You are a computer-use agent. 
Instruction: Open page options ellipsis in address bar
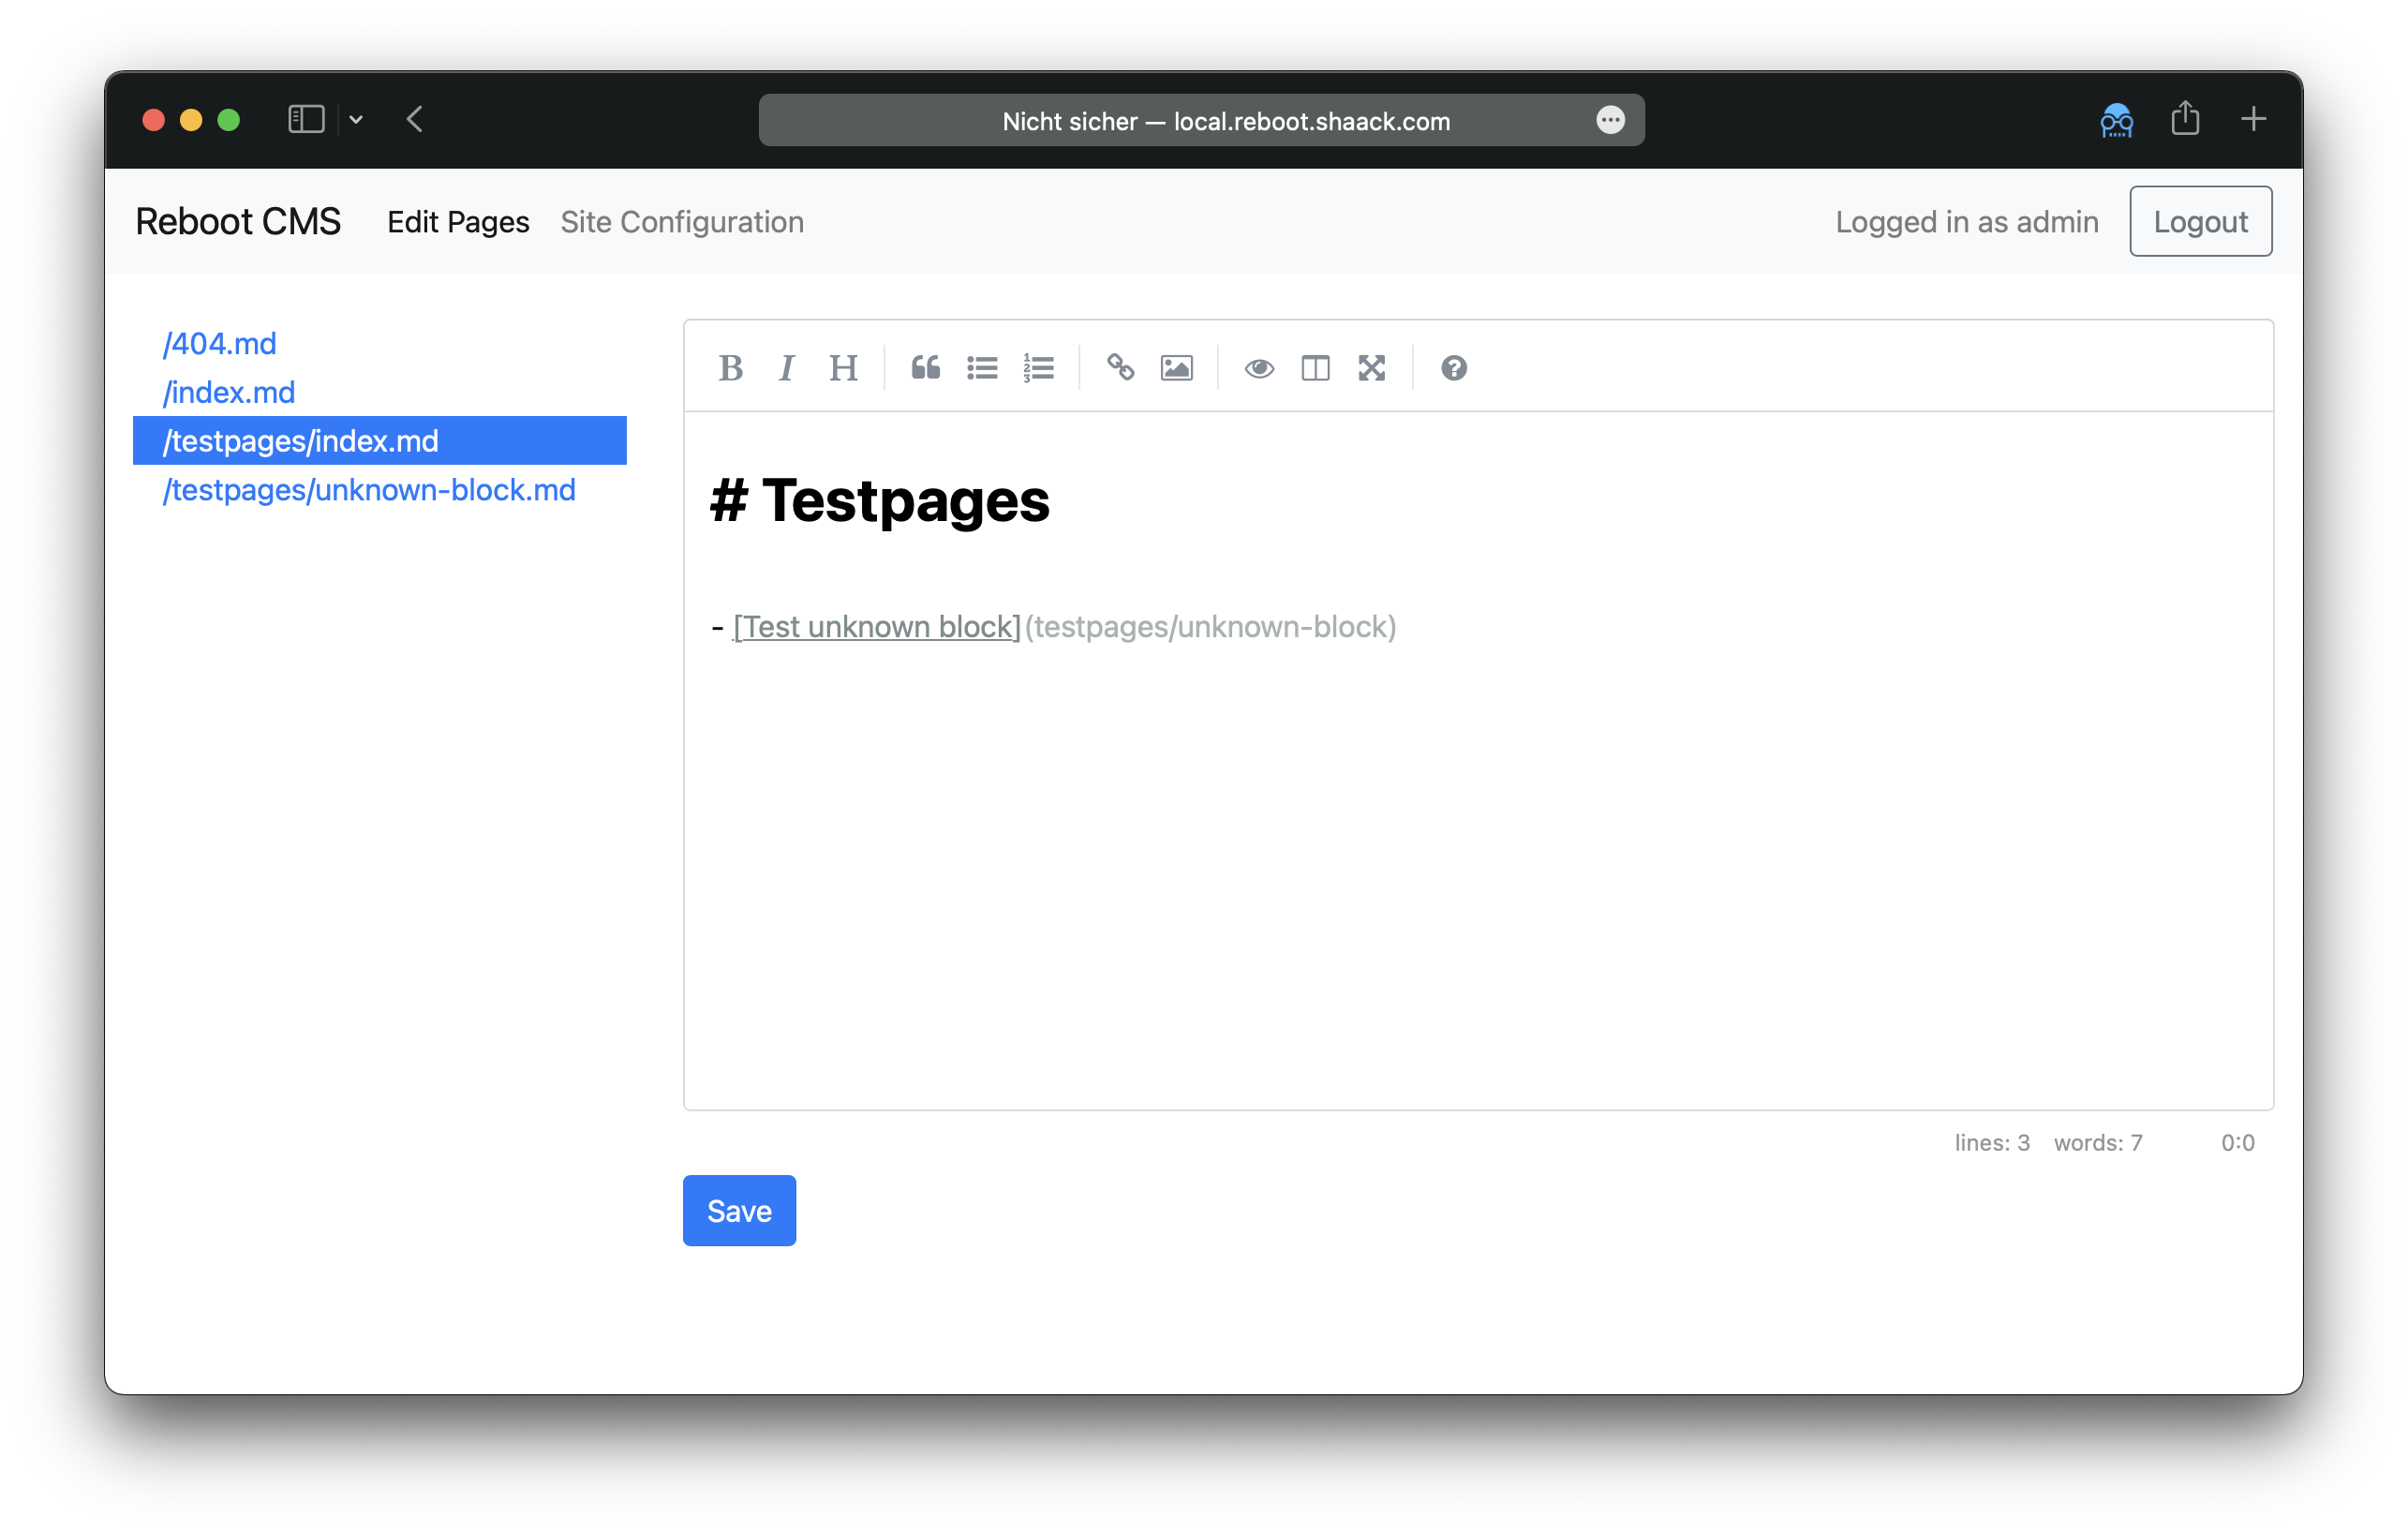(1610, 120)
